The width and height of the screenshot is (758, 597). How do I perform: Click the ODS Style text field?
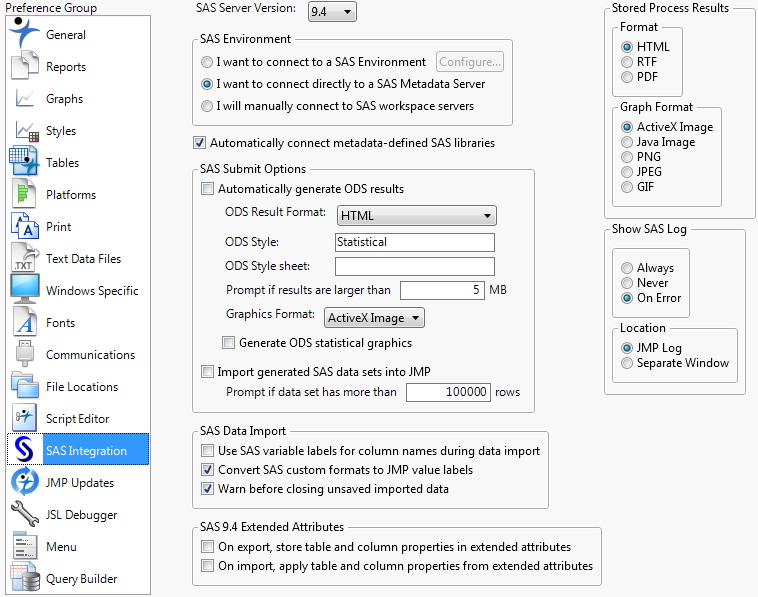[x=415, y=242]
